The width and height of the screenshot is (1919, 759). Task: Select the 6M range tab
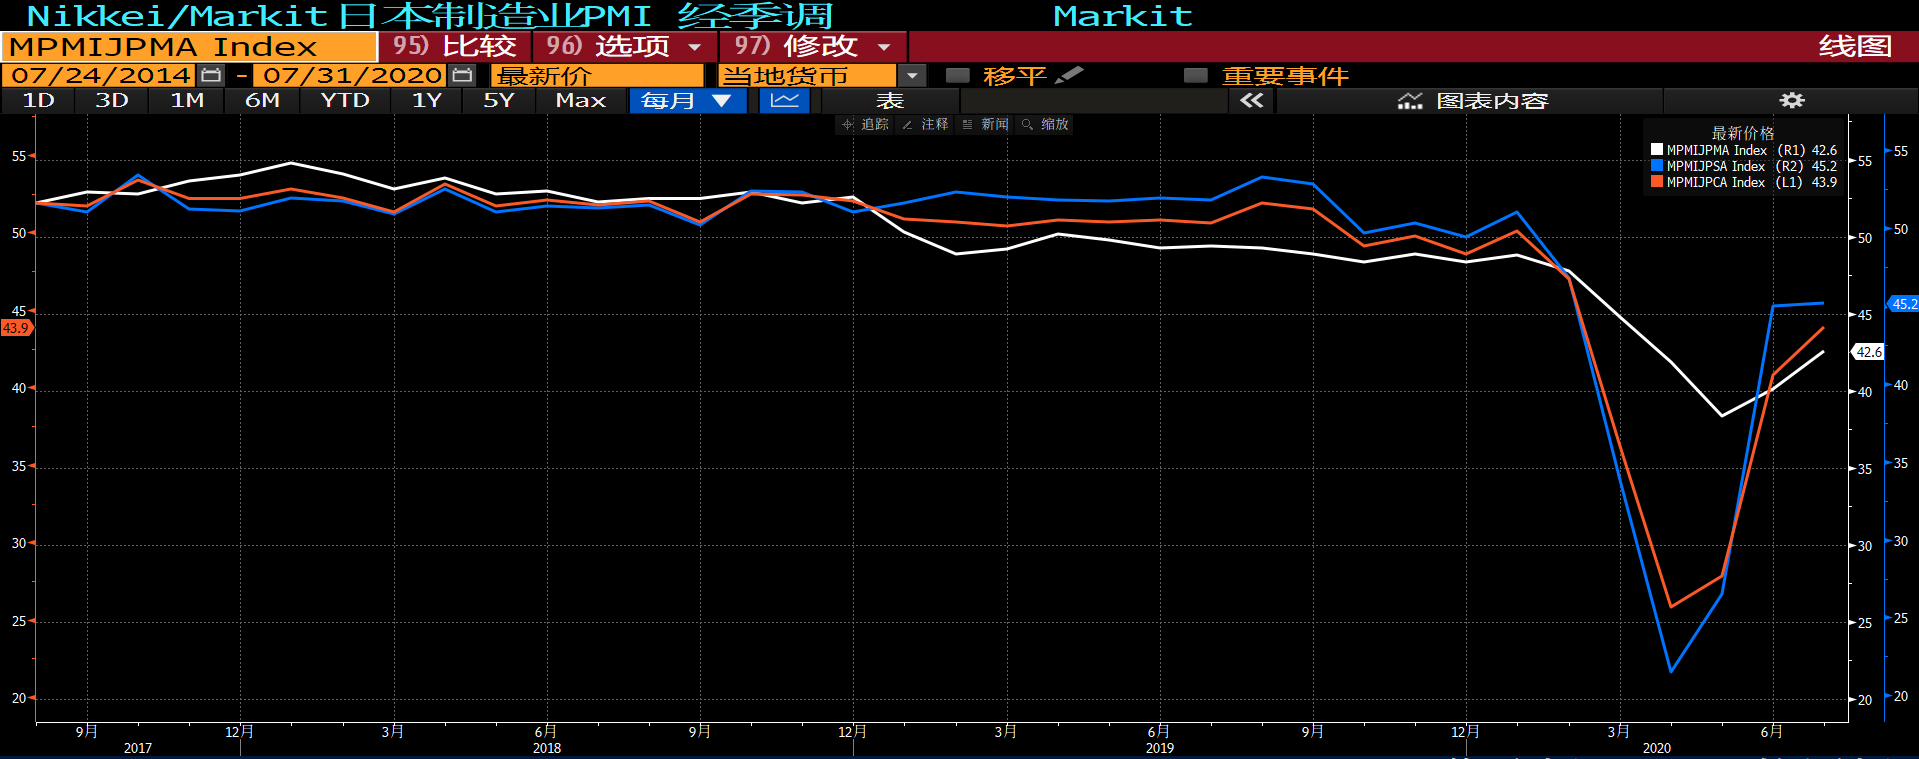tap(262, 100)
